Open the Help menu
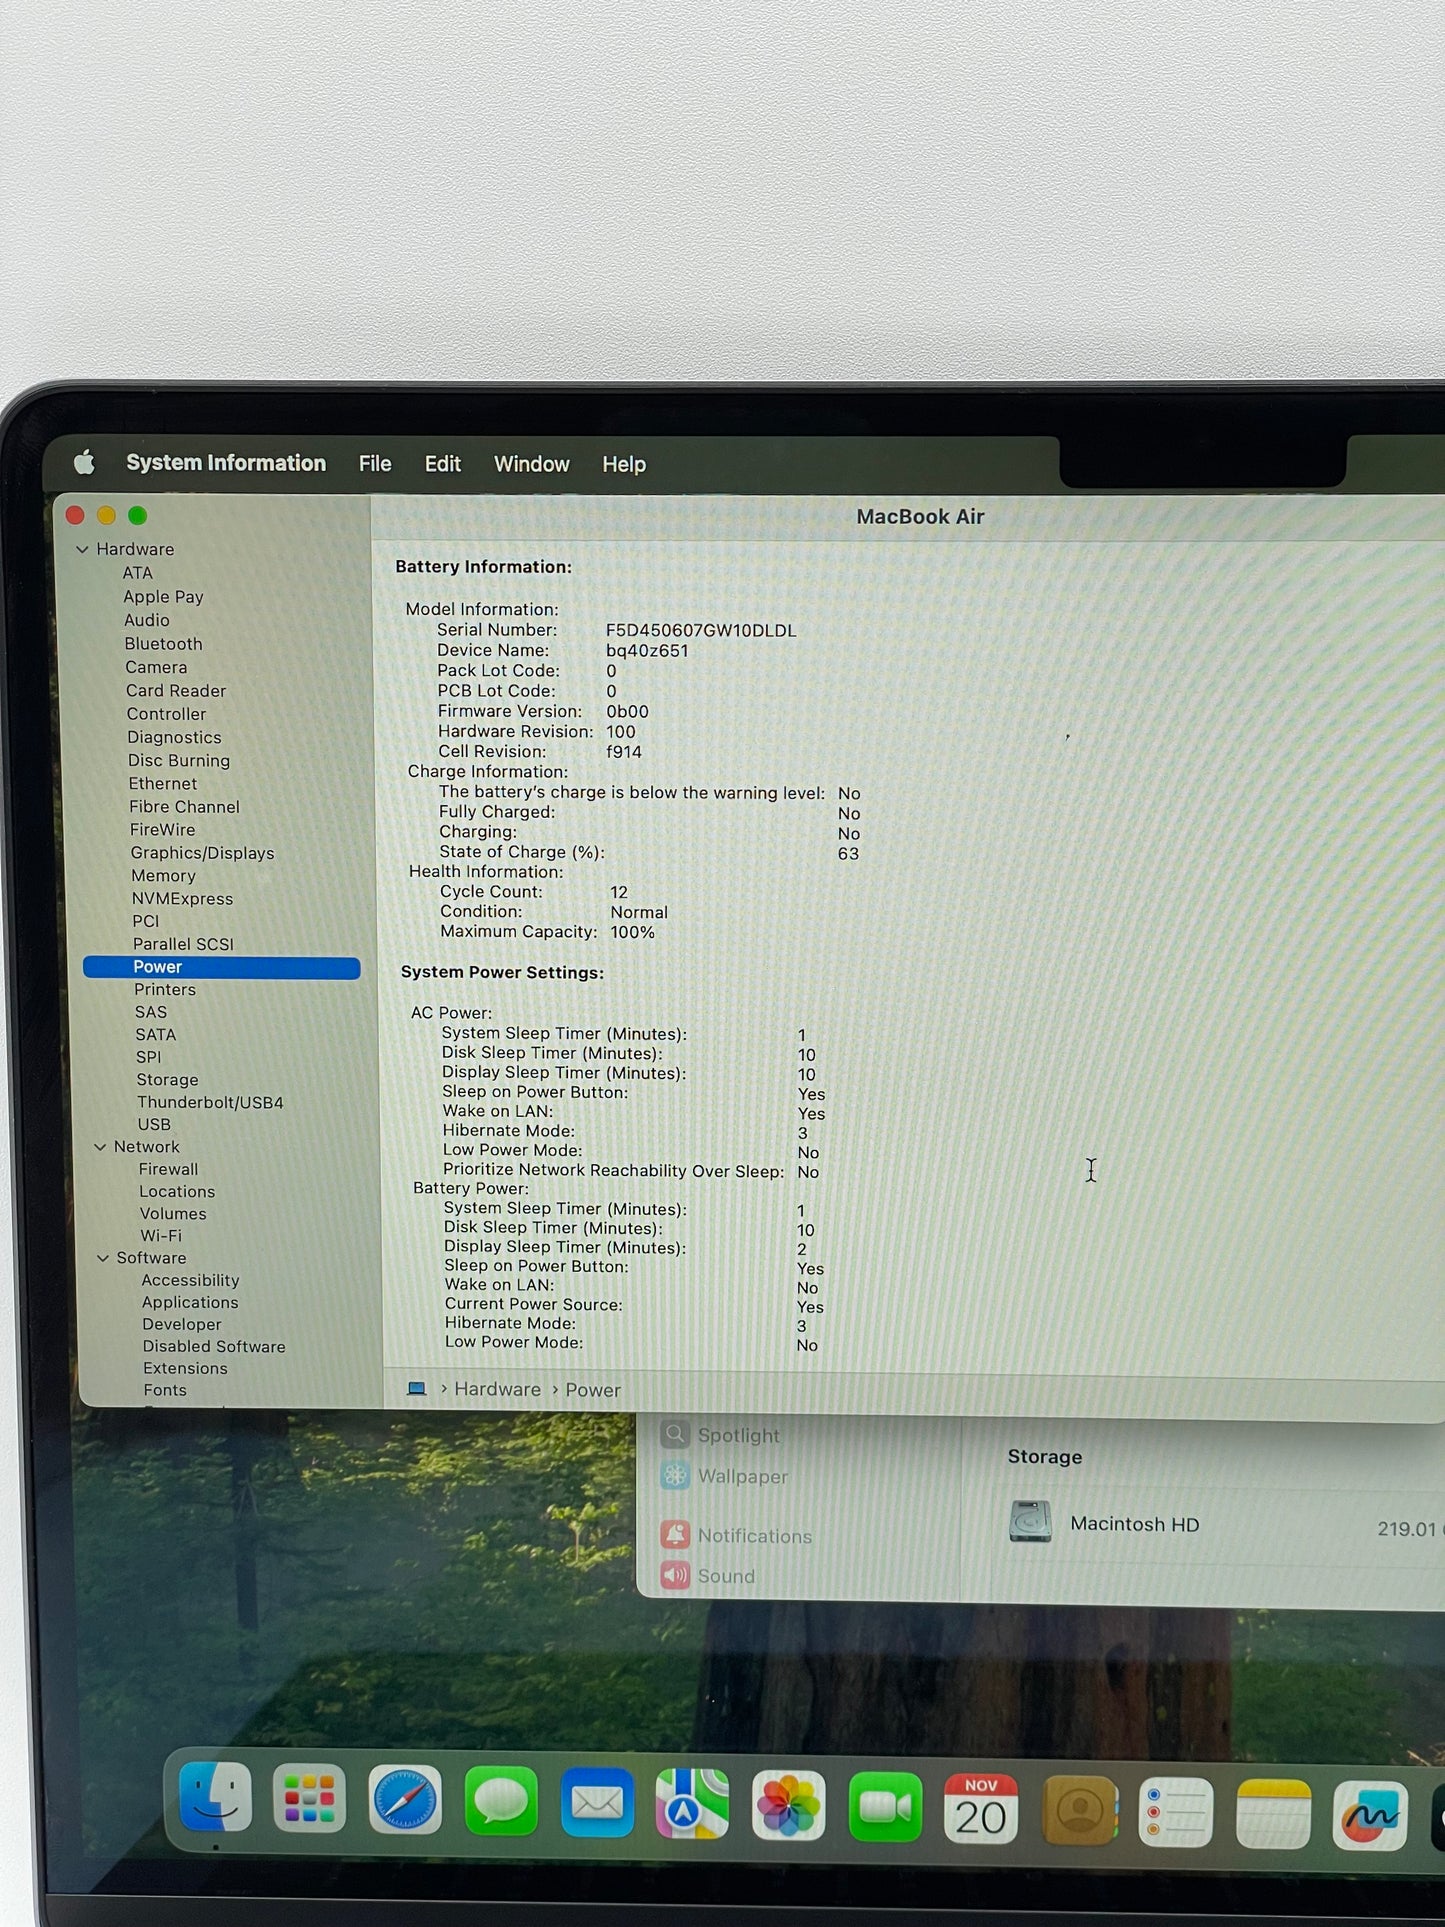1445x1927 pixels. (624, 464)
